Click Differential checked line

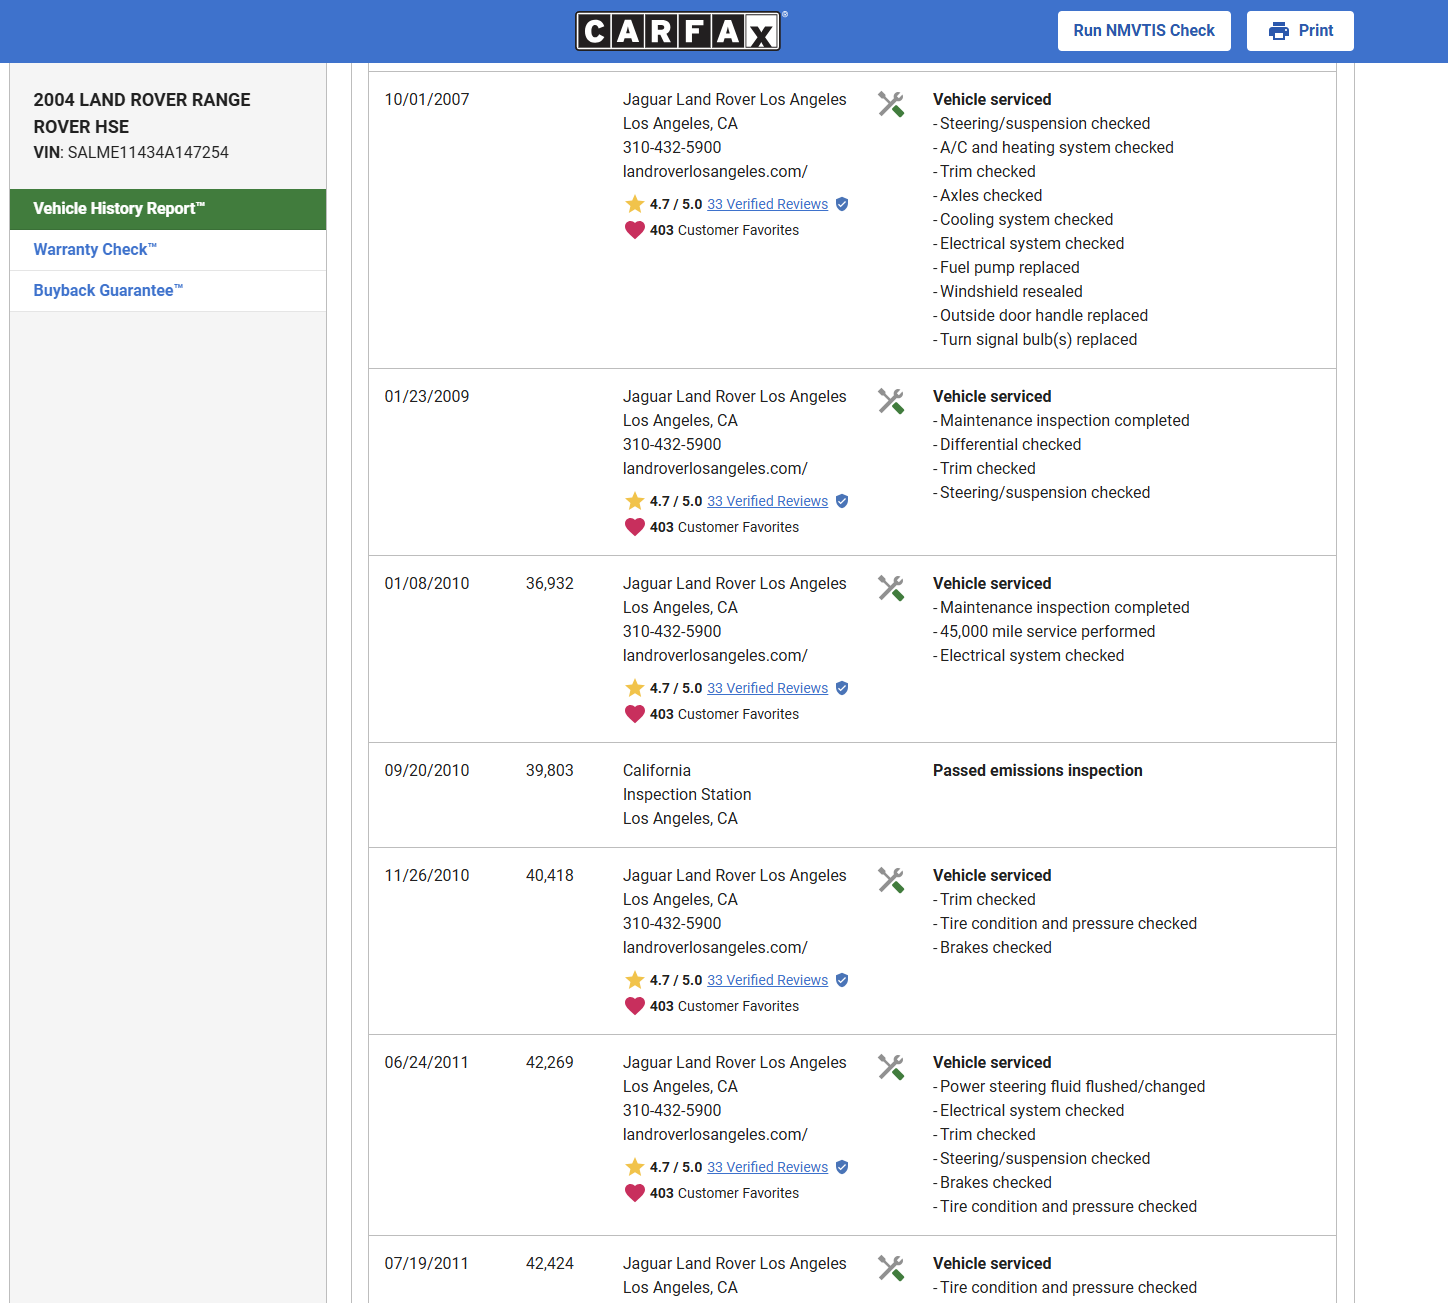click(1007, 445)
